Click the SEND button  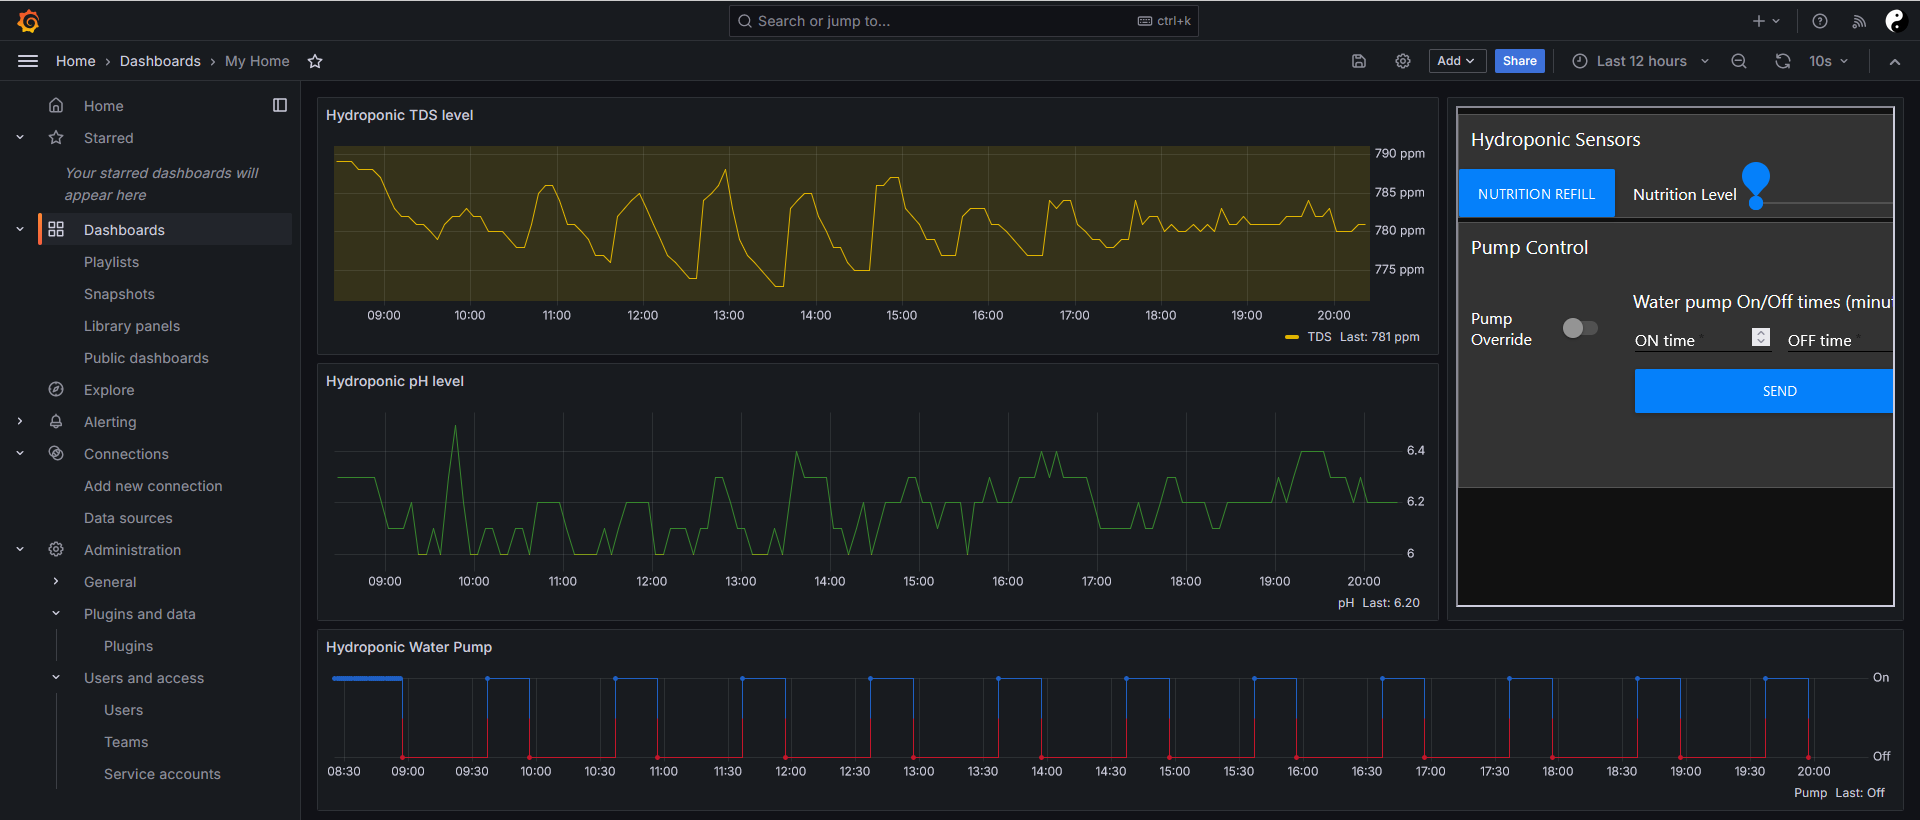click(x=1764, y=391)
